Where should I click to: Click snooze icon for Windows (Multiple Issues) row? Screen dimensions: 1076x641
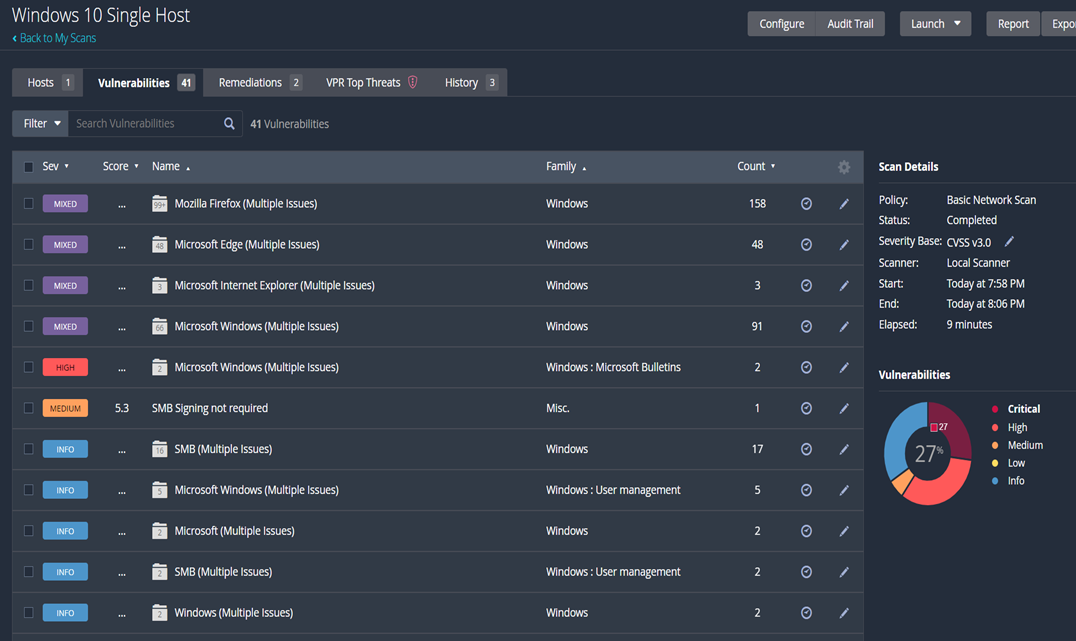pyautogui.click(x=806, y=613)
